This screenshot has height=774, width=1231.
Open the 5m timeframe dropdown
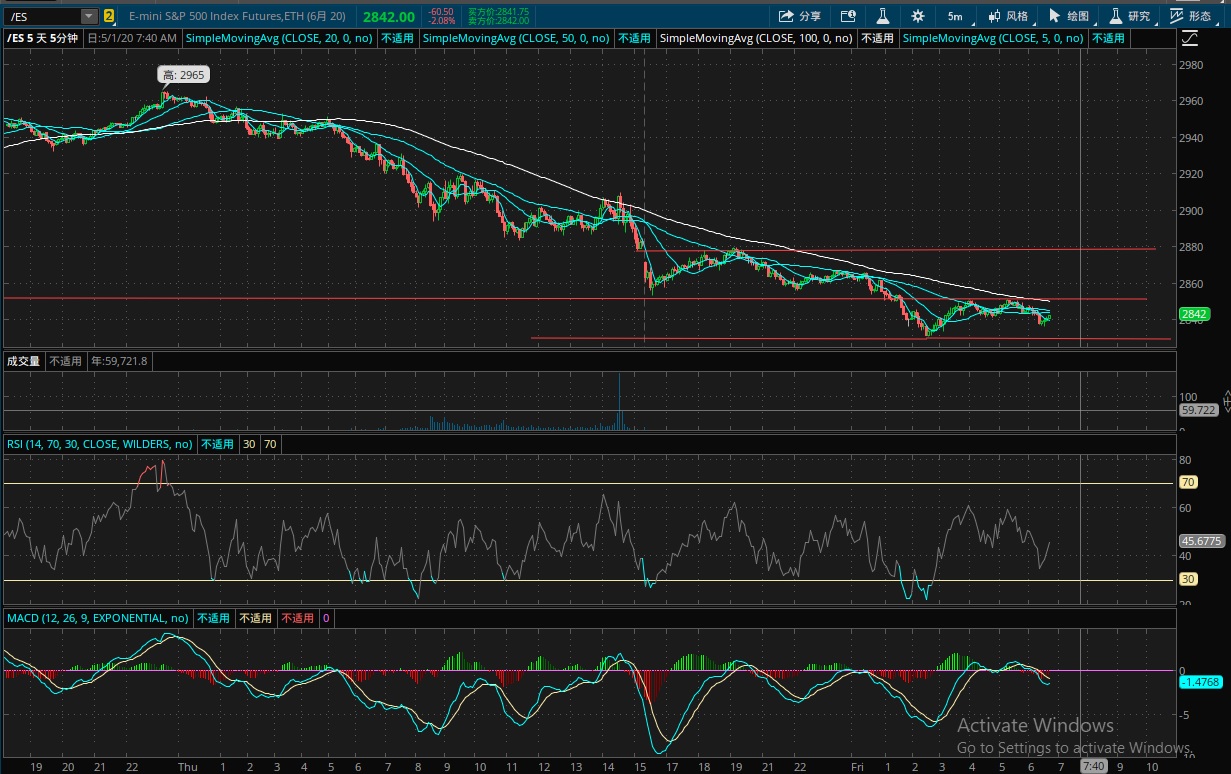click(955, 16)
